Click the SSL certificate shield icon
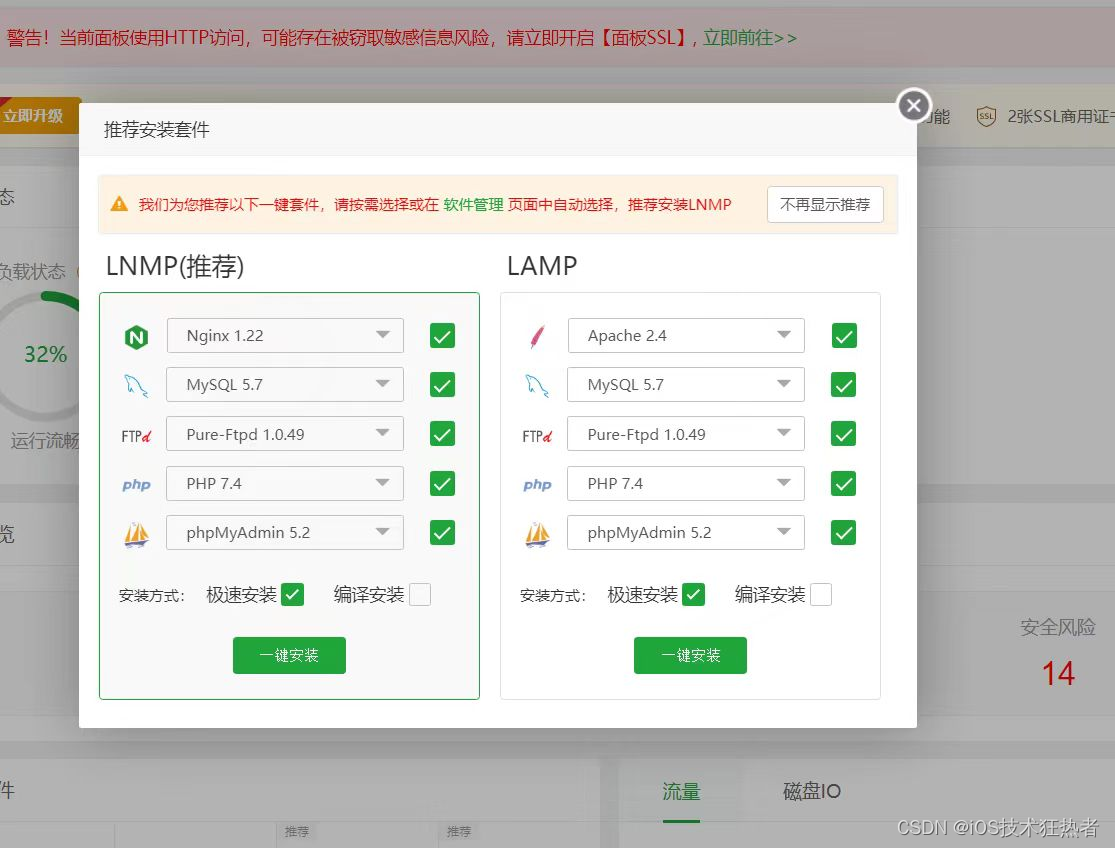This screenshot has height=848, width=1115. click(x=986, y=116)
